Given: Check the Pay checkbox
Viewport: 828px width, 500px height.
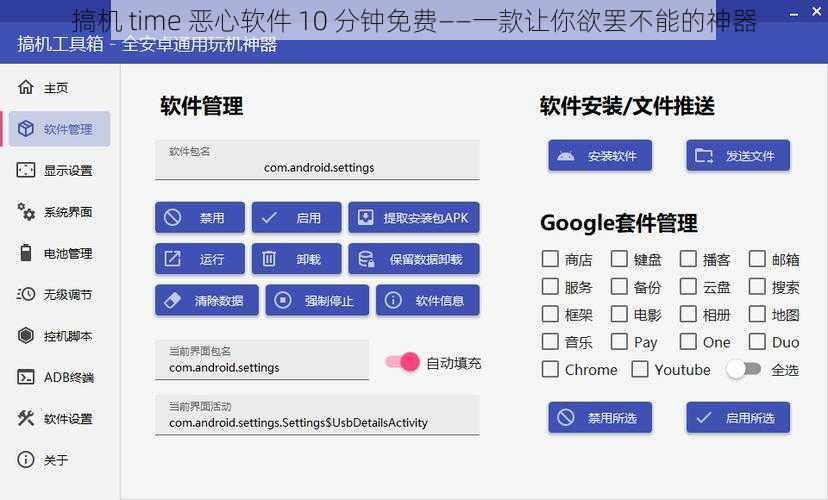Looking at the screenshot, I should click(x=619, y=342).
